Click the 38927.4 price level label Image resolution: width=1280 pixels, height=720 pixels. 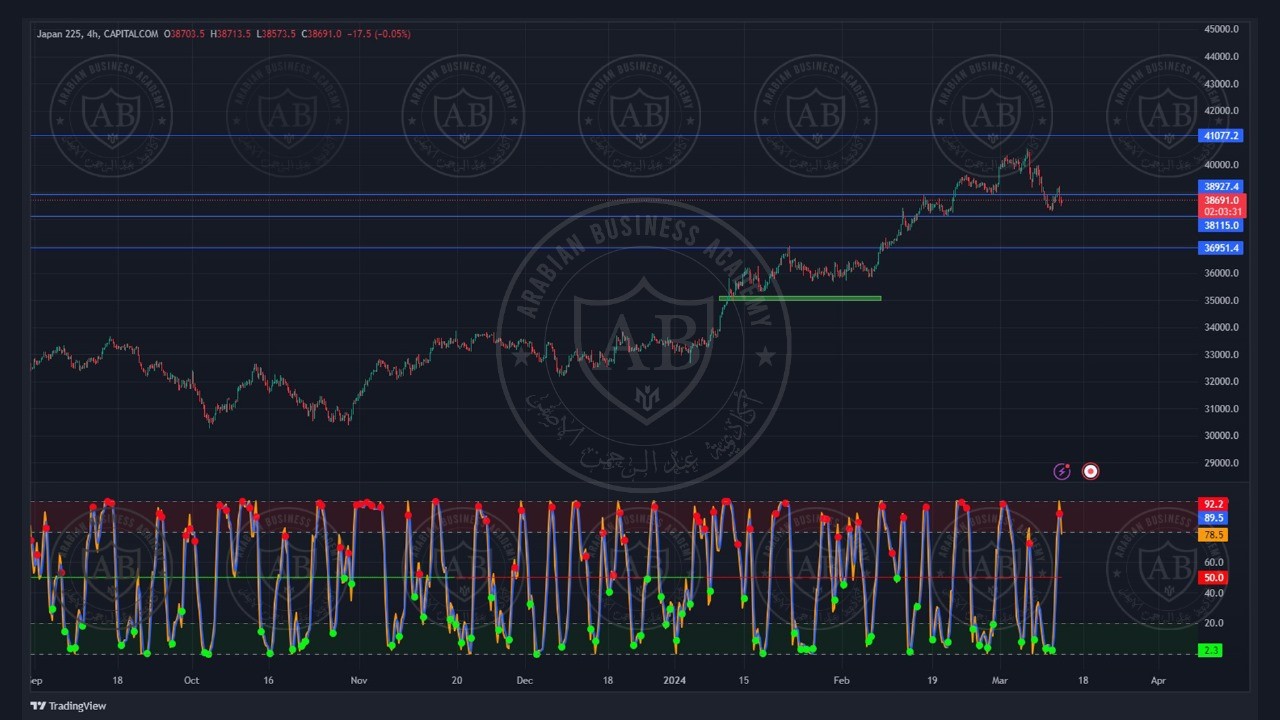1221,187
